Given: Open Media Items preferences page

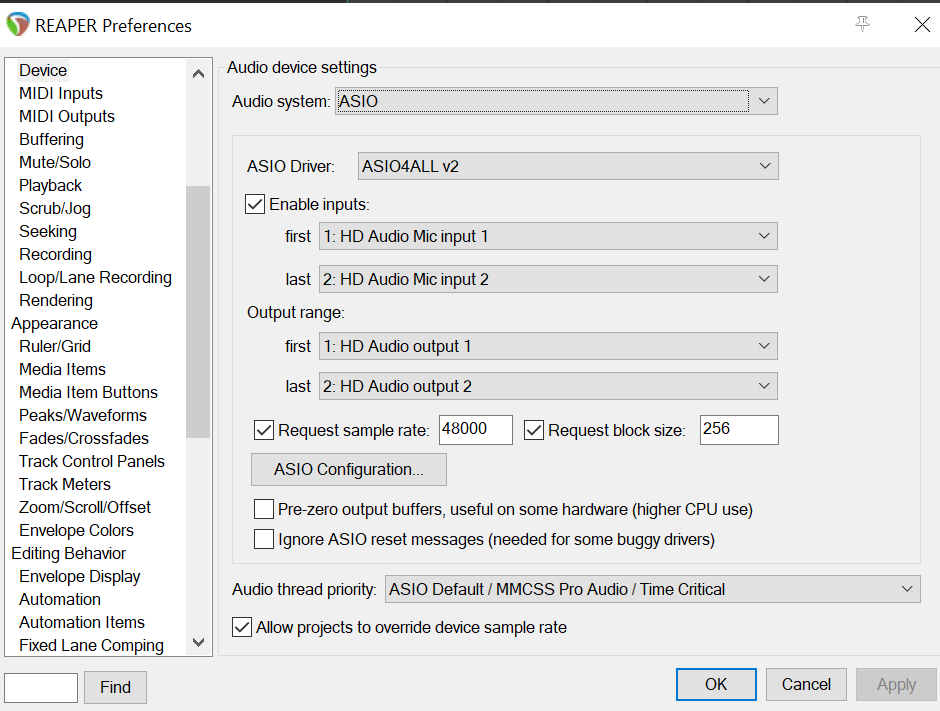Looking at the screenshot, I should click(62, 369).
